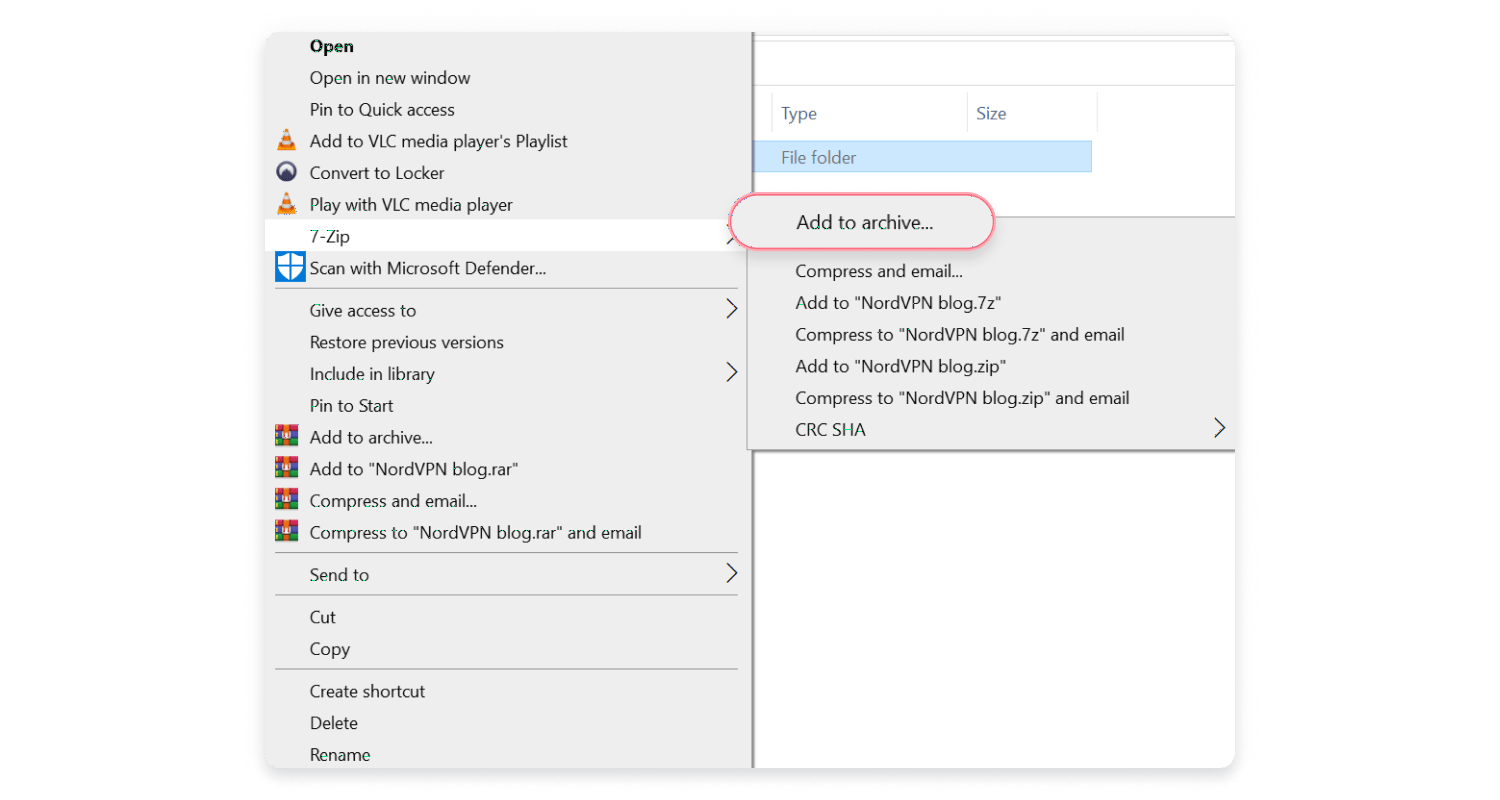Expand the Include in library submenu arrow

coord(731,373)
